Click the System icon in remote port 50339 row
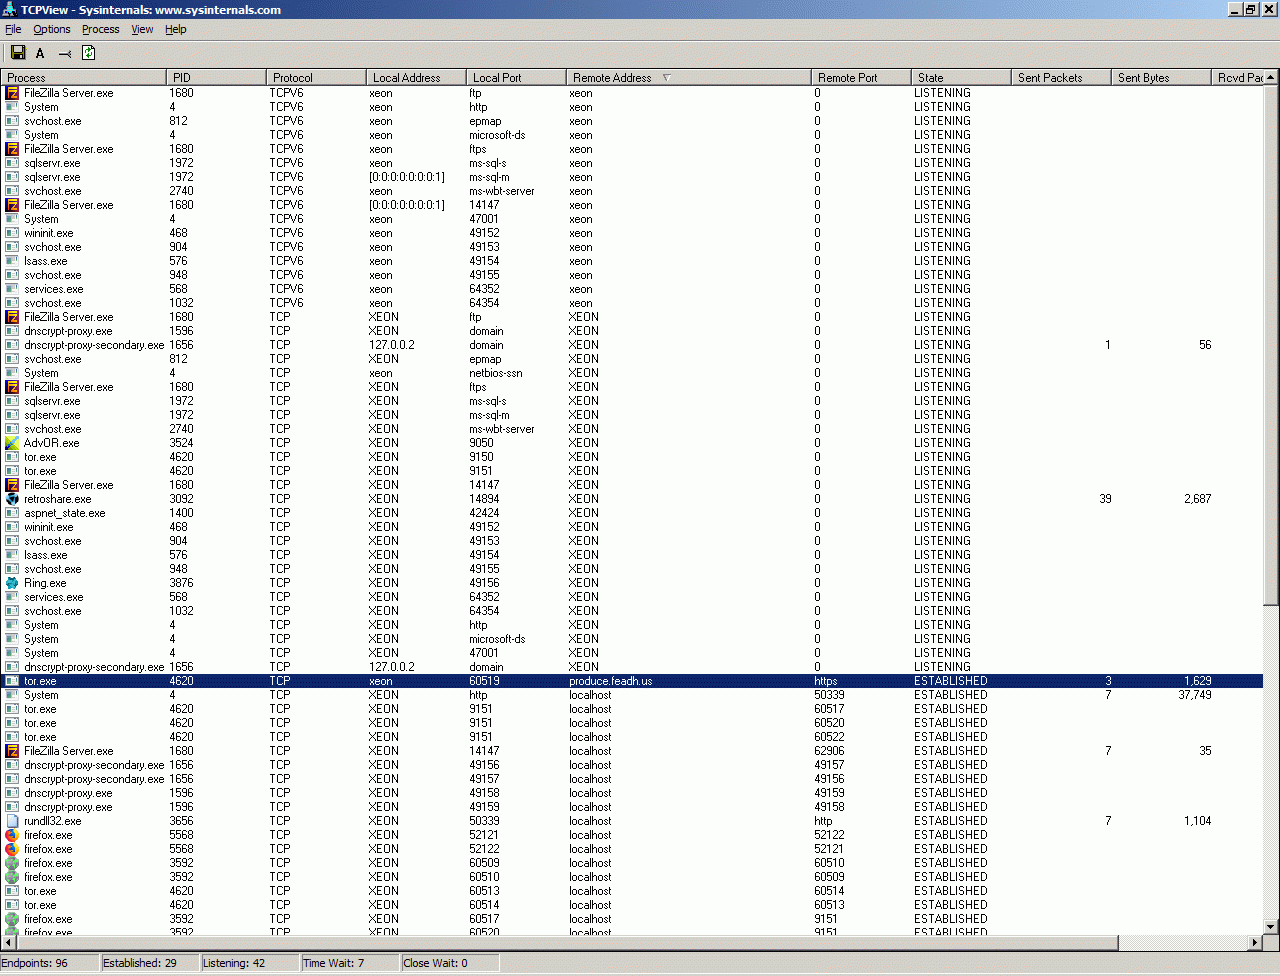This screenshot has width=1280, height=976. click(x=12, y=695)
